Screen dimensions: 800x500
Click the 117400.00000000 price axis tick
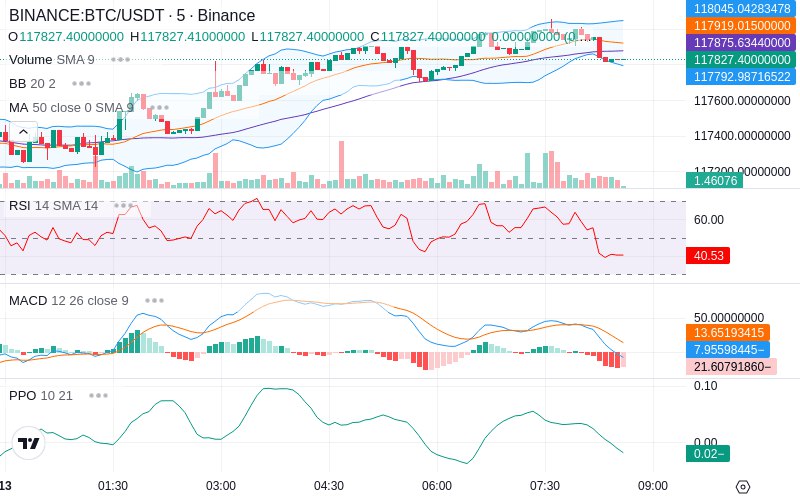click(x=742, y=136)
